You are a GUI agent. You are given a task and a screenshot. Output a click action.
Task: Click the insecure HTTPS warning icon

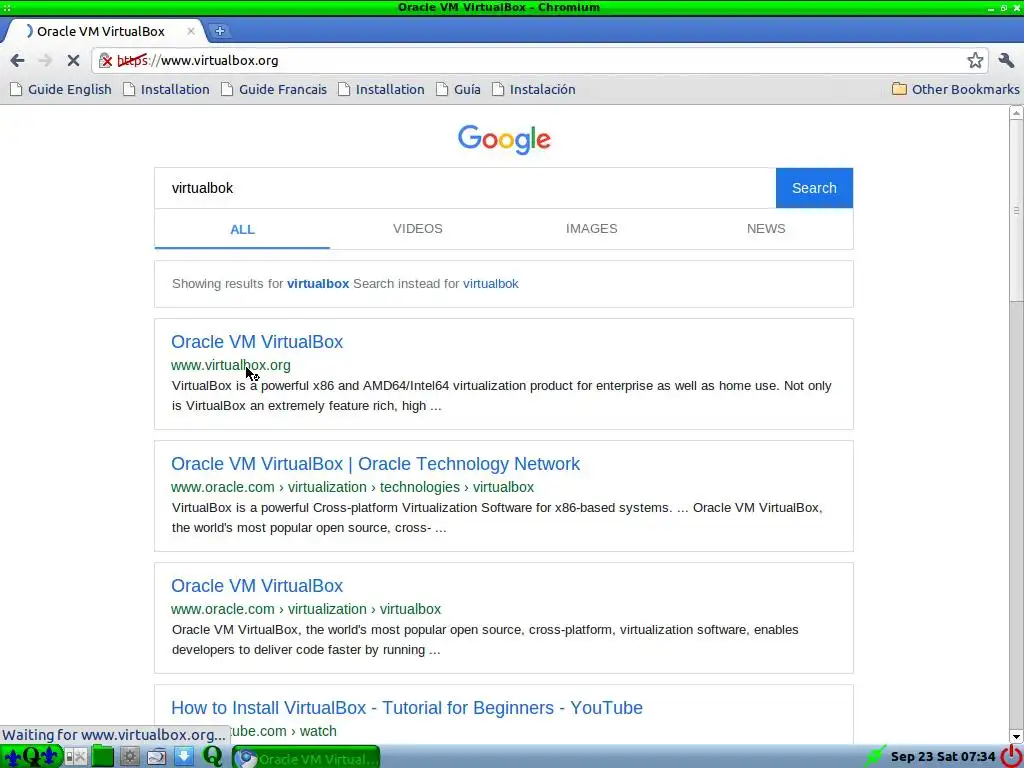coord(105,61)
